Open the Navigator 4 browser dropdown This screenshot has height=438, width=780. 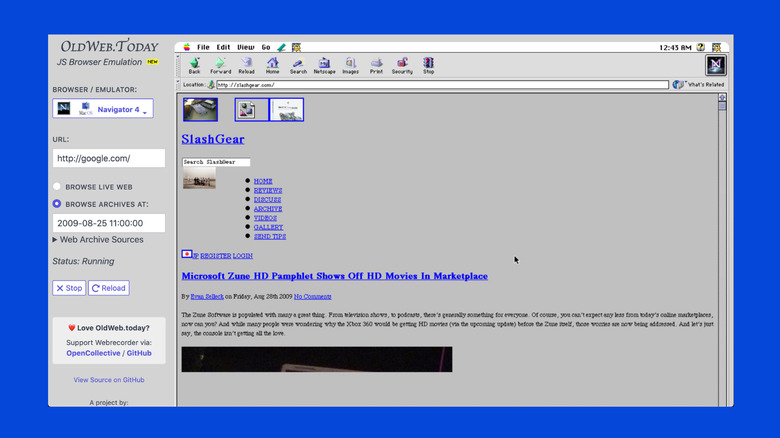click(x=103, y=109)
